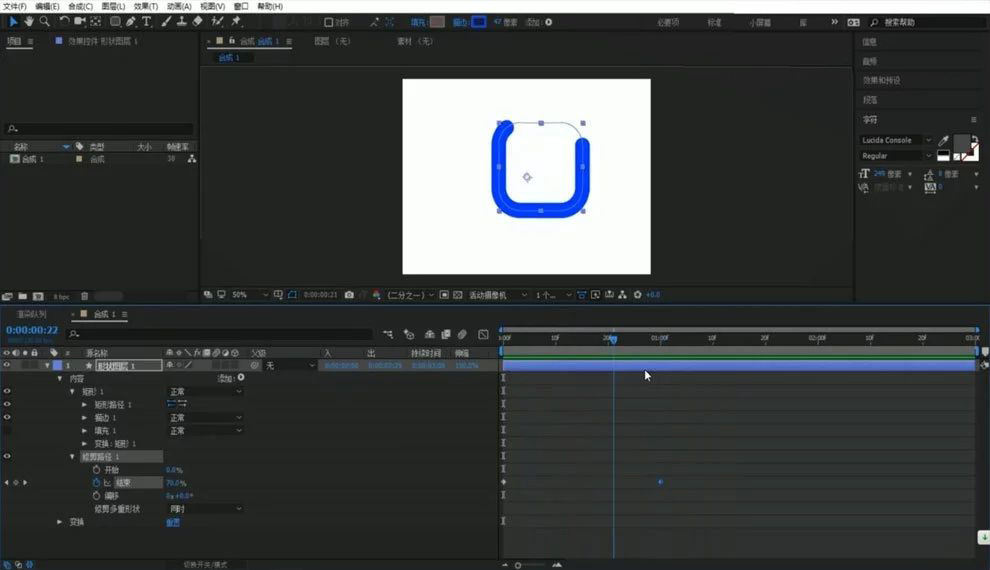Take a snapshot with the camera icon
990x570 pixels.
pos(349,295)
